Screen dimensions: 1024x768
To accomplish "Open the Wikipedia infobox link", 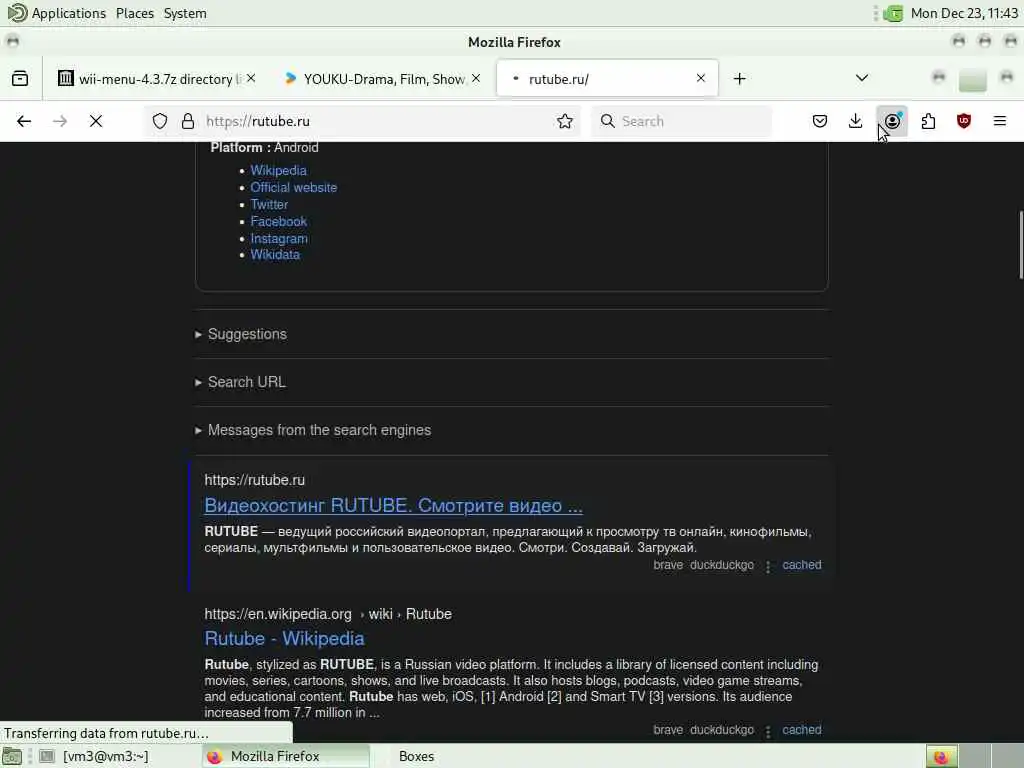I will tap(278, 170).
